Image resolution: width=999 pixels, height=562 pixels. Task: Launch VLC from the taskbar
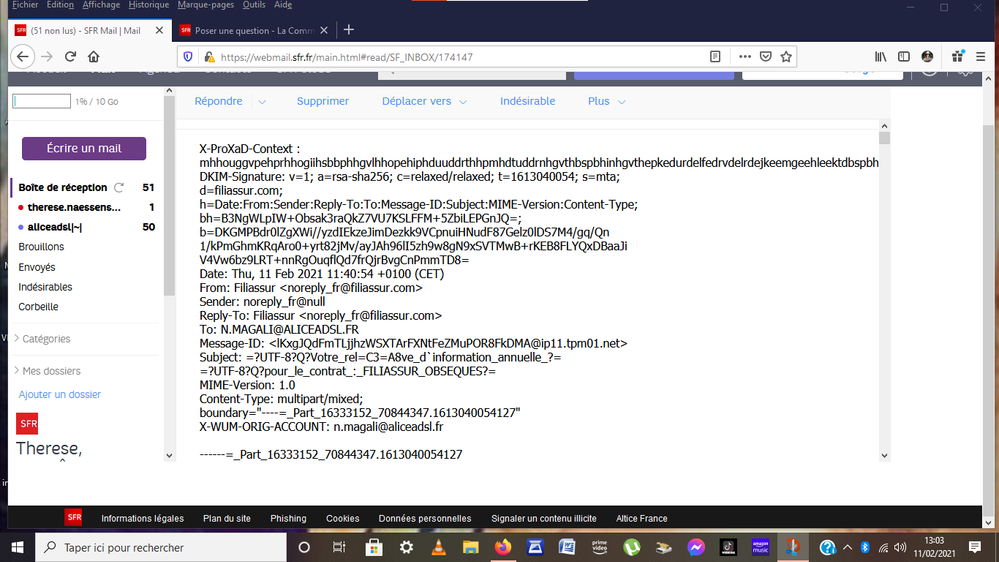(437, 547)
